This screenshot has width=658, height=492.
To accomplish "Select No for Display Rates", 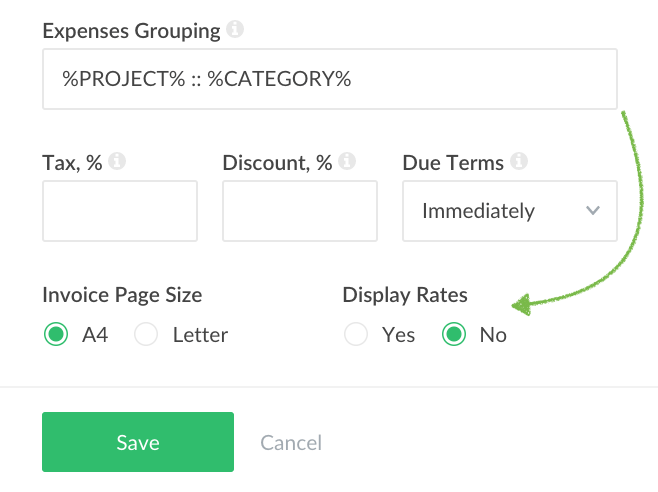I will point(454,335).
